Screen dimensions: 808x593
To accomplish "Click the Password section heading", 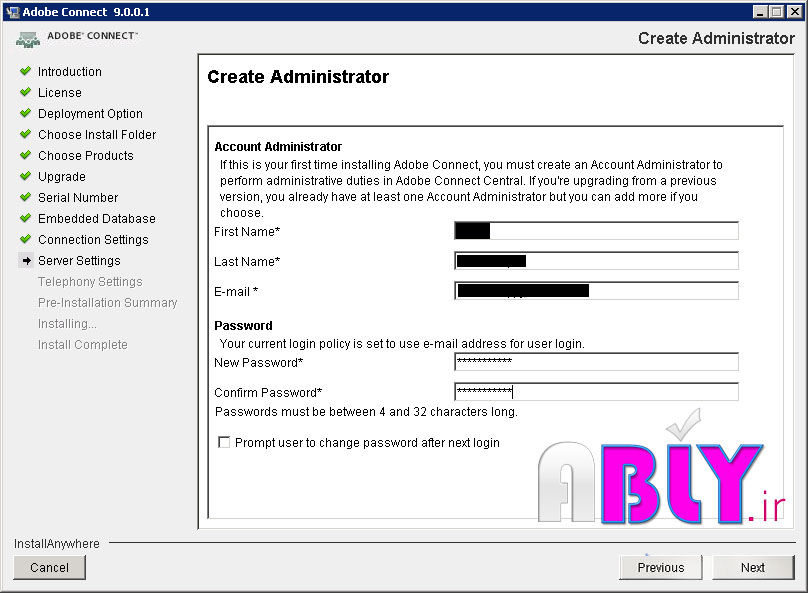I will tap(243, 326).
